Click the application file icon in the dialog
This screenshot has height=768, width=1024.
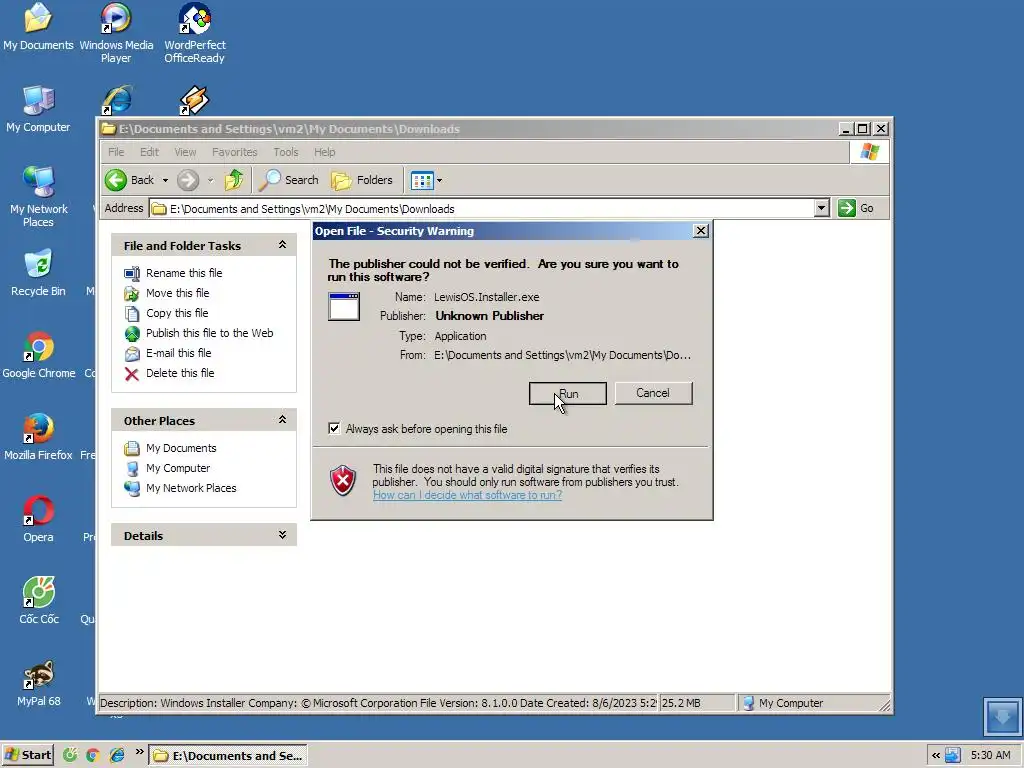344,306
